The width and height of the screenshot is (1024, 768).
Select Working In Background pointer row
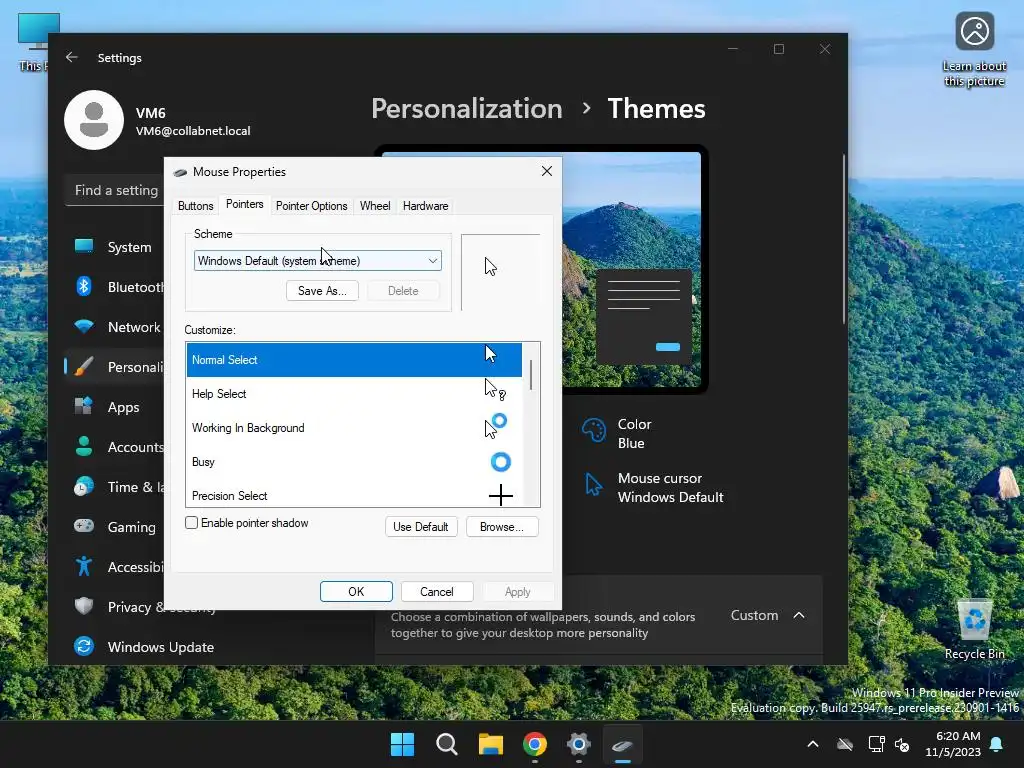[x=354, y=428]
